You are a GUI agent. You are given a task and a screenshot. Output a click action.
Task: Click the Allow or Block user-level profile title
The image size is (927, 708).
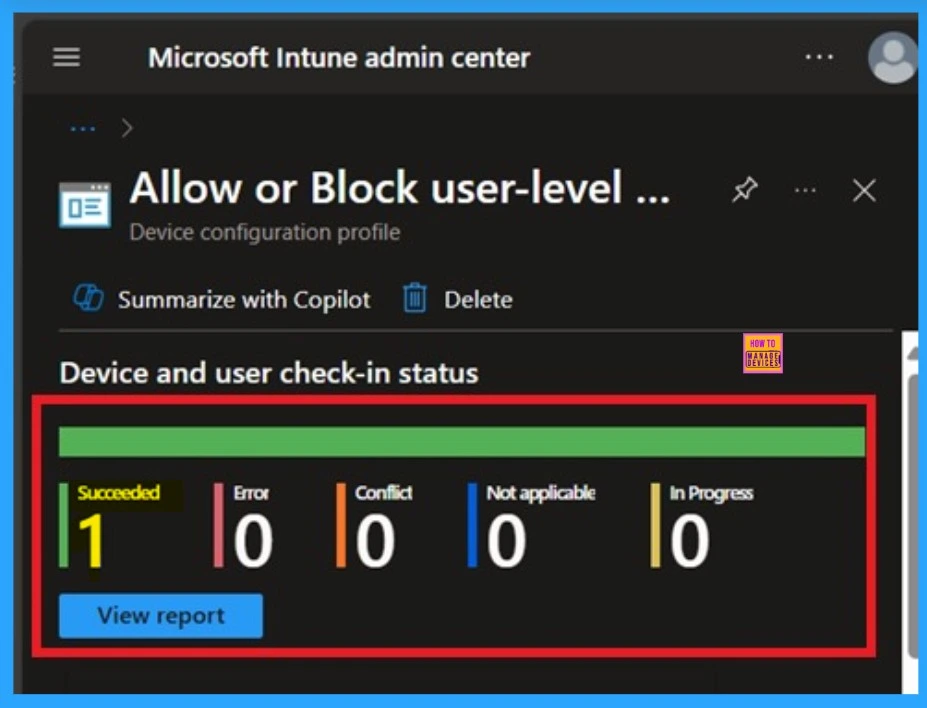(400, 188)
